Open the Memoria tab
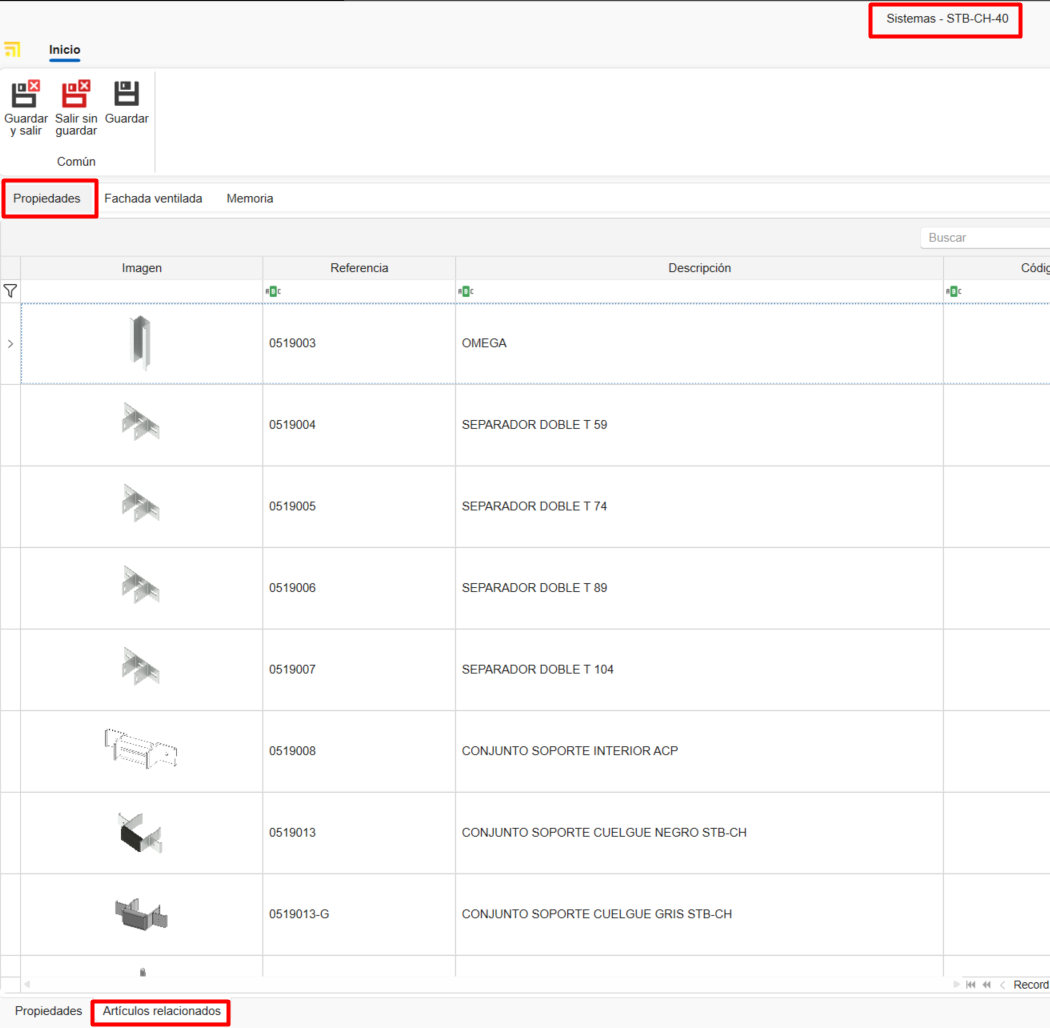This screenshot has width=1050, height=1028. click(249, 199)
